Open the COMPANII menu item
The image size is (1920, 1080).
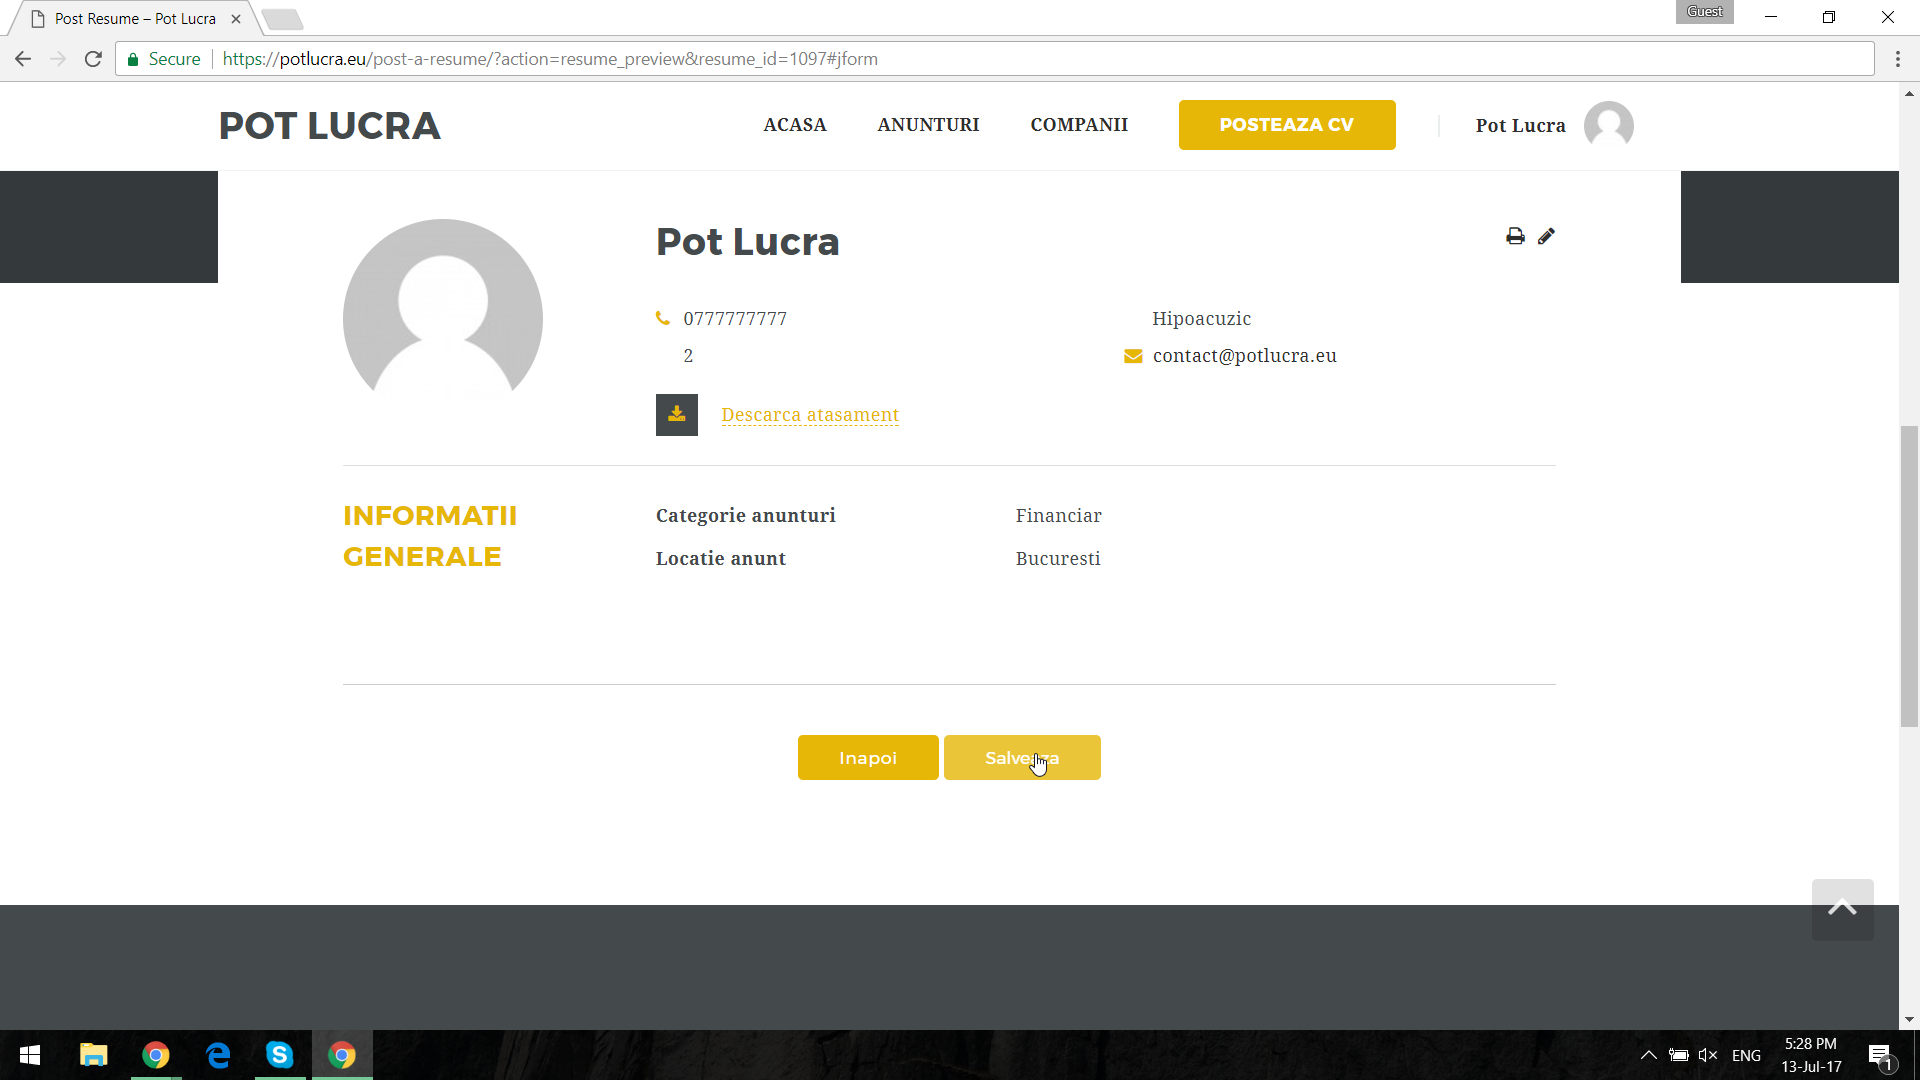[x=1079, y=125]
